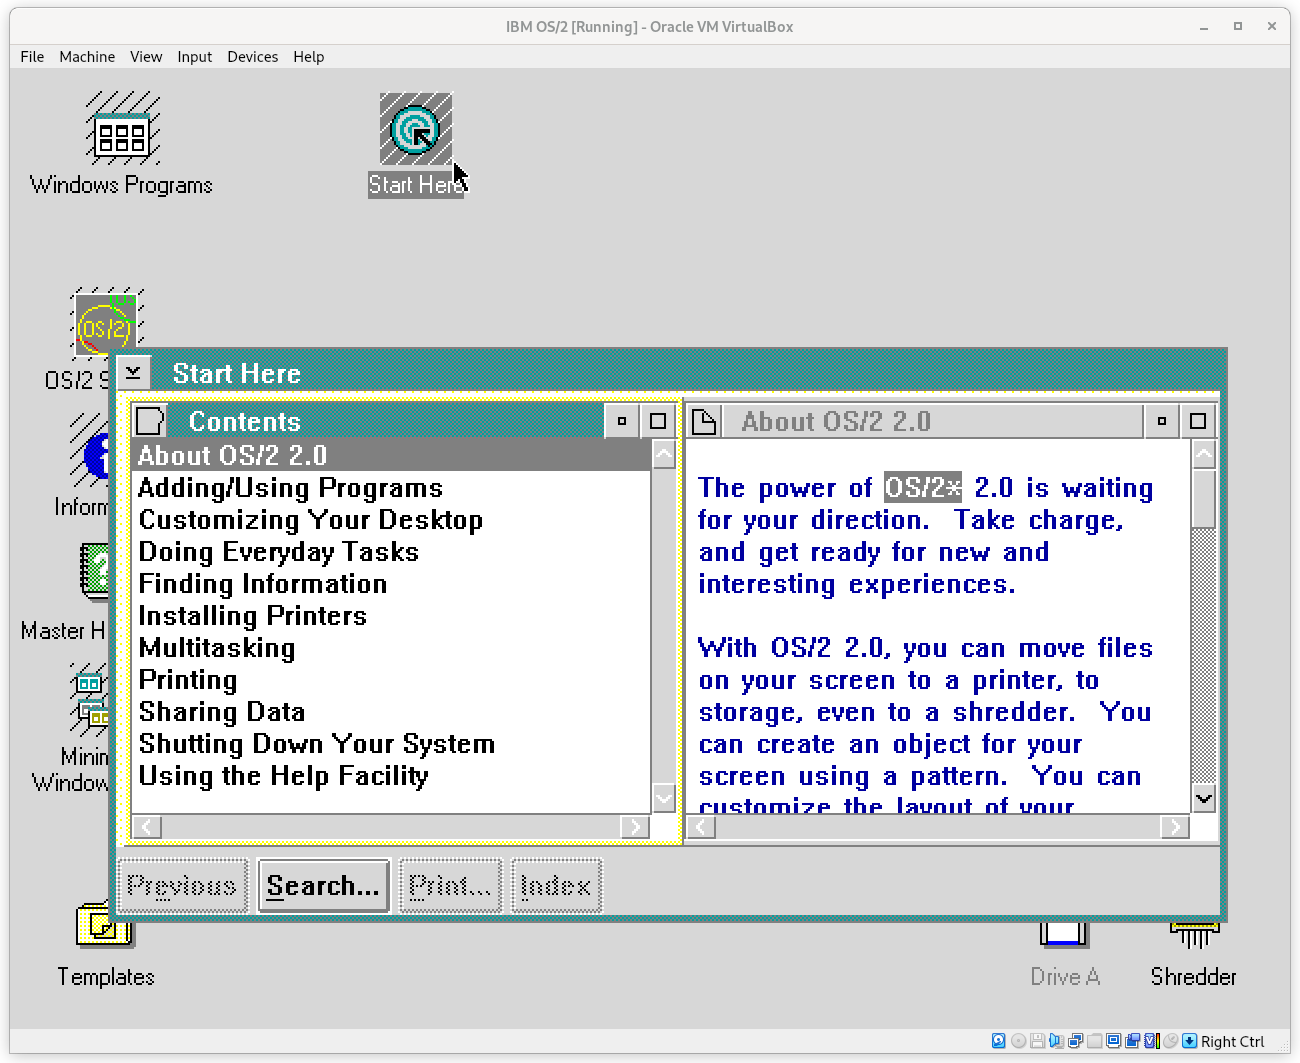The width and height of the screenshot is (1300, 1063).
Task: Click the Index button
Action: (x=556, y=886)
